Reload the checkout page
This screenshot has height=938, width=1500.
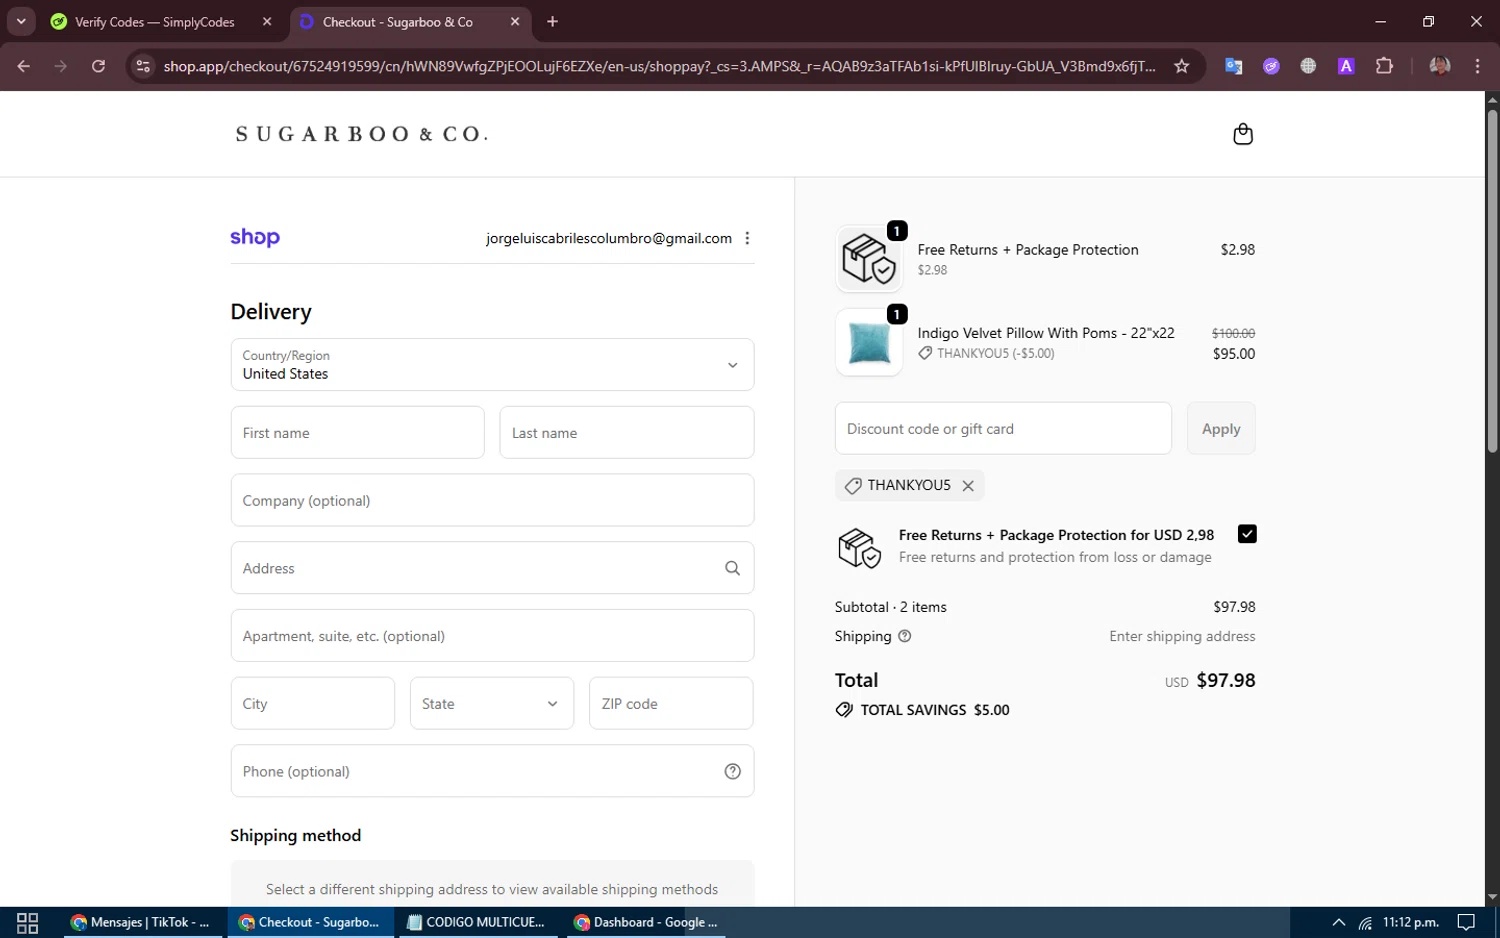click(98, 66)
